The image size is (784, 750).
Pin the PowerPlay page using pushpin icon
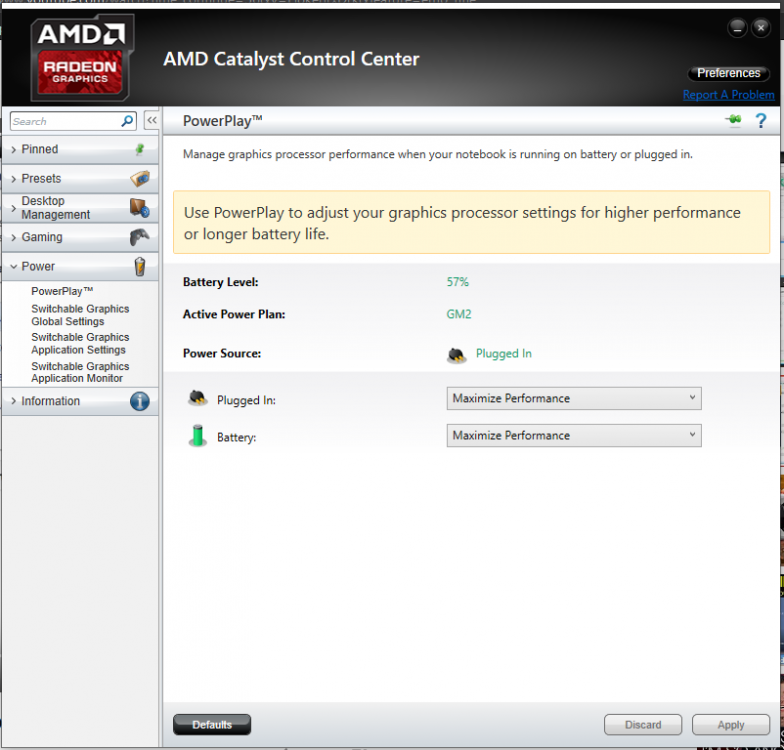tap(734, 120)
